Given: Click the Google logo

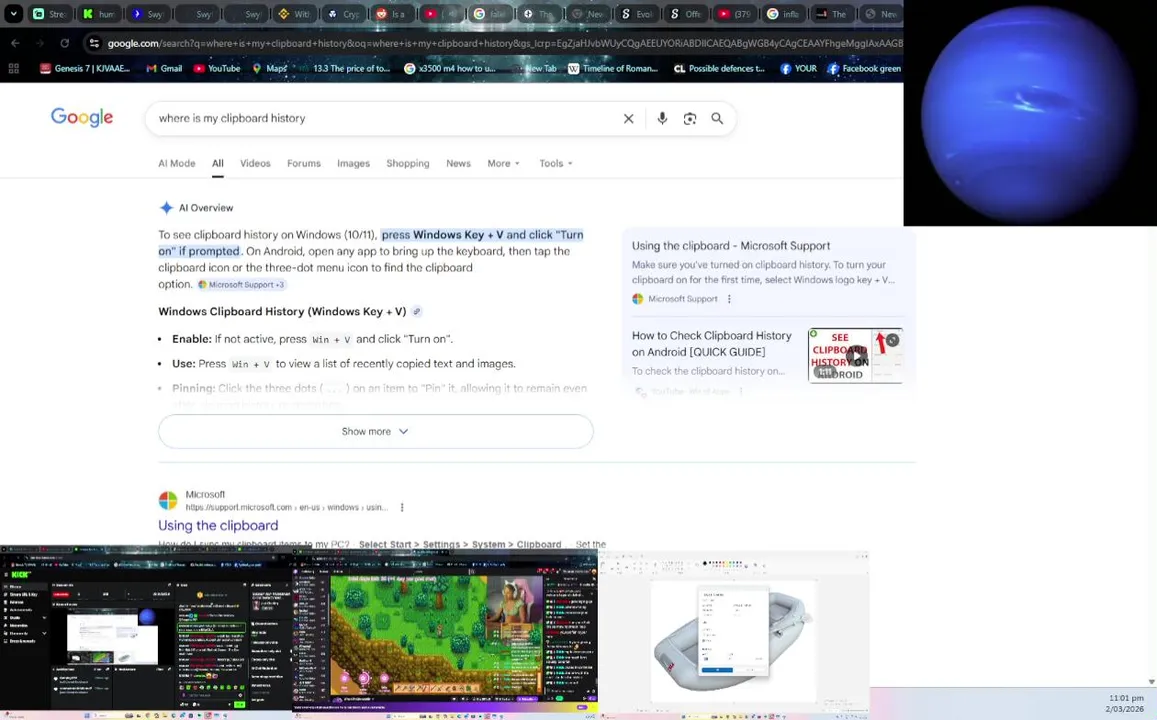Looking at the screenshot, I should coord(82,117).
